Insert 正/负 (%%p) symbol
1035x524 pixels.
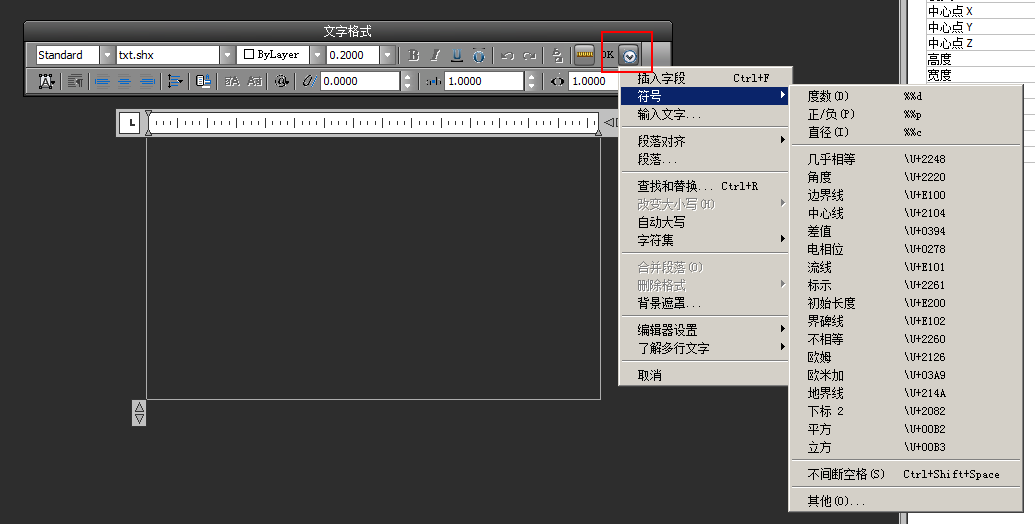(x=906, y=114)
